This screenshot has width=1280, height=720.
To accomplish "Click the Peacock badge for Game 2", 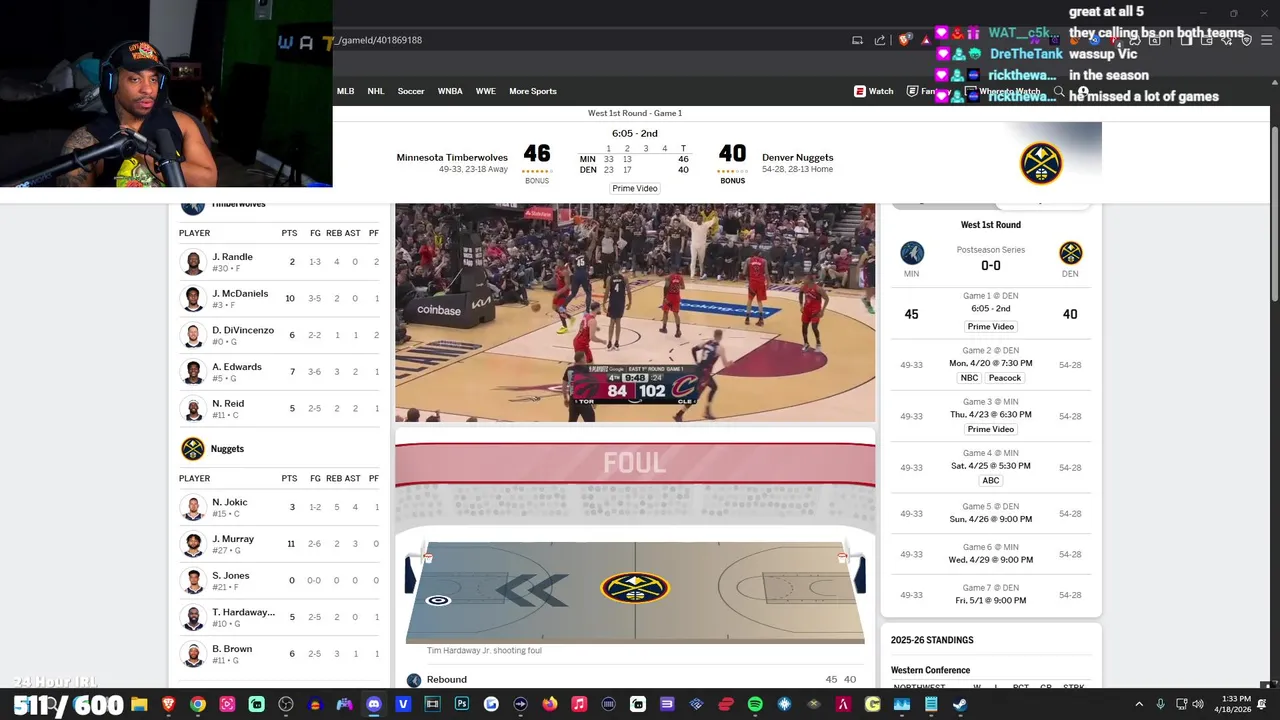I will coord(1005,378).
